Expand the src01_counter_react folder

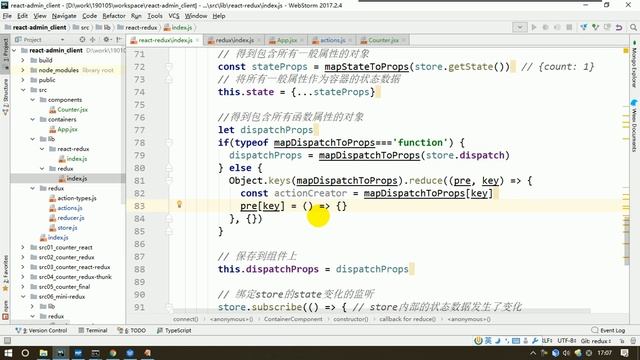23,247
